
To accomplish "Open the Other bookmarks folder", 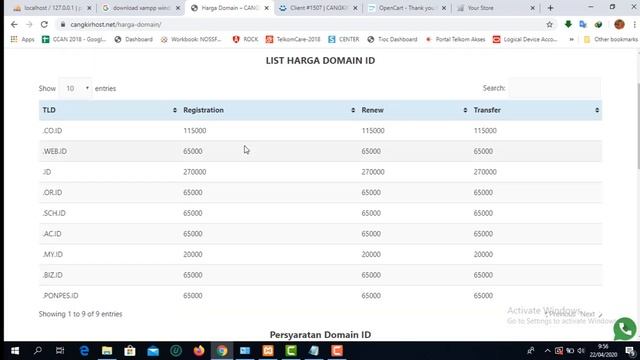I will (611, 39).
